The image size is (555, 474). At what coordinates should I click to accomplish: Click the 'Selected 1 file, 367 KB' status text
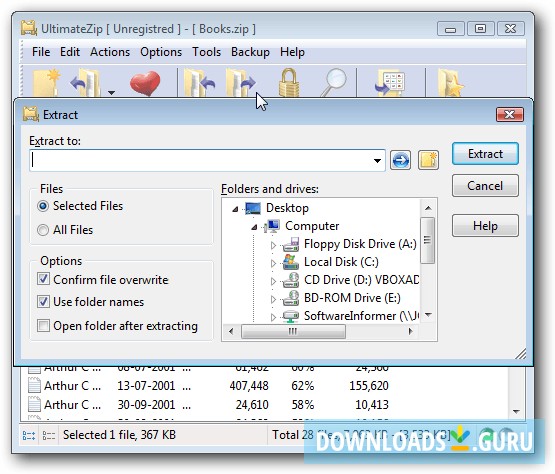[119, 435]
